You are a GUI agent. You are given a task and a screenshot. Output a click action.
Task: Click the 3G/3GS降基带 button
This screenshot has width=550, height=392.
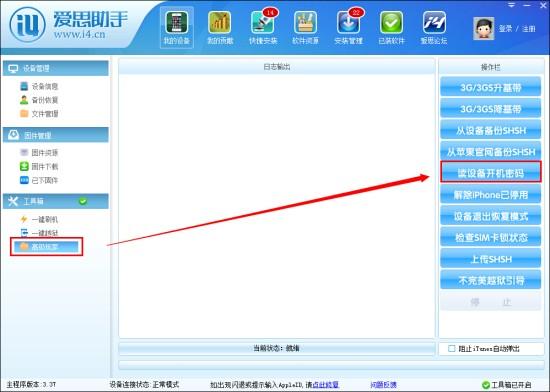pos(490,109)
